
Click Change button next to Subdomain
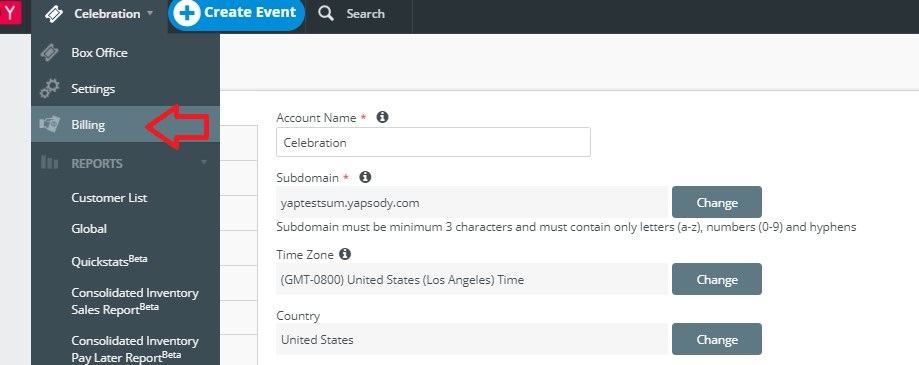717,202
